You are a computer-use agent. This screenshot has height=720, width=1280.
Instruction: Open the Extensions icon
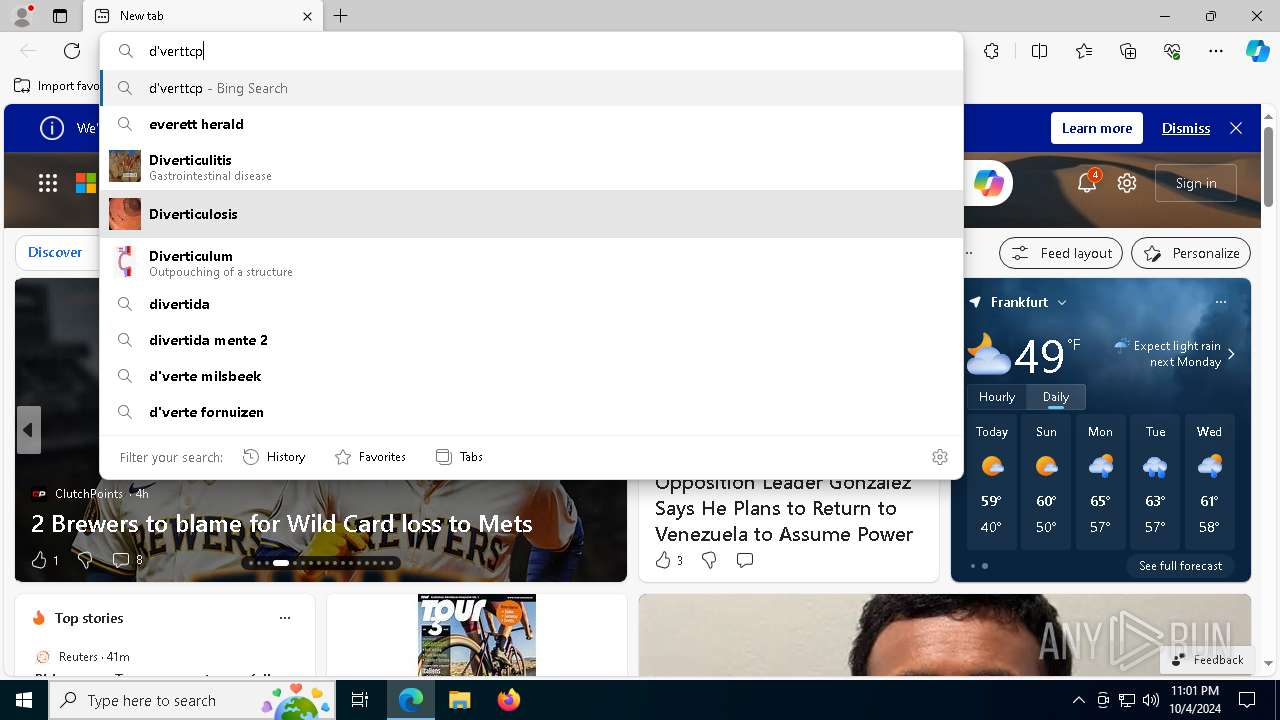[x=991, y=51]
